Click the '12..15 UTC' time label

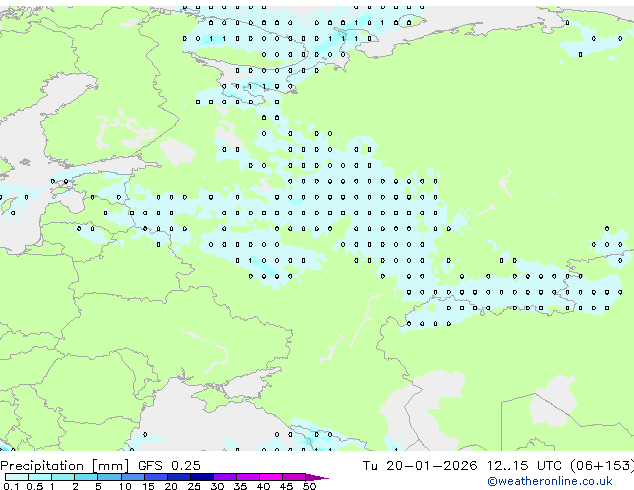(x=524, y=465)
